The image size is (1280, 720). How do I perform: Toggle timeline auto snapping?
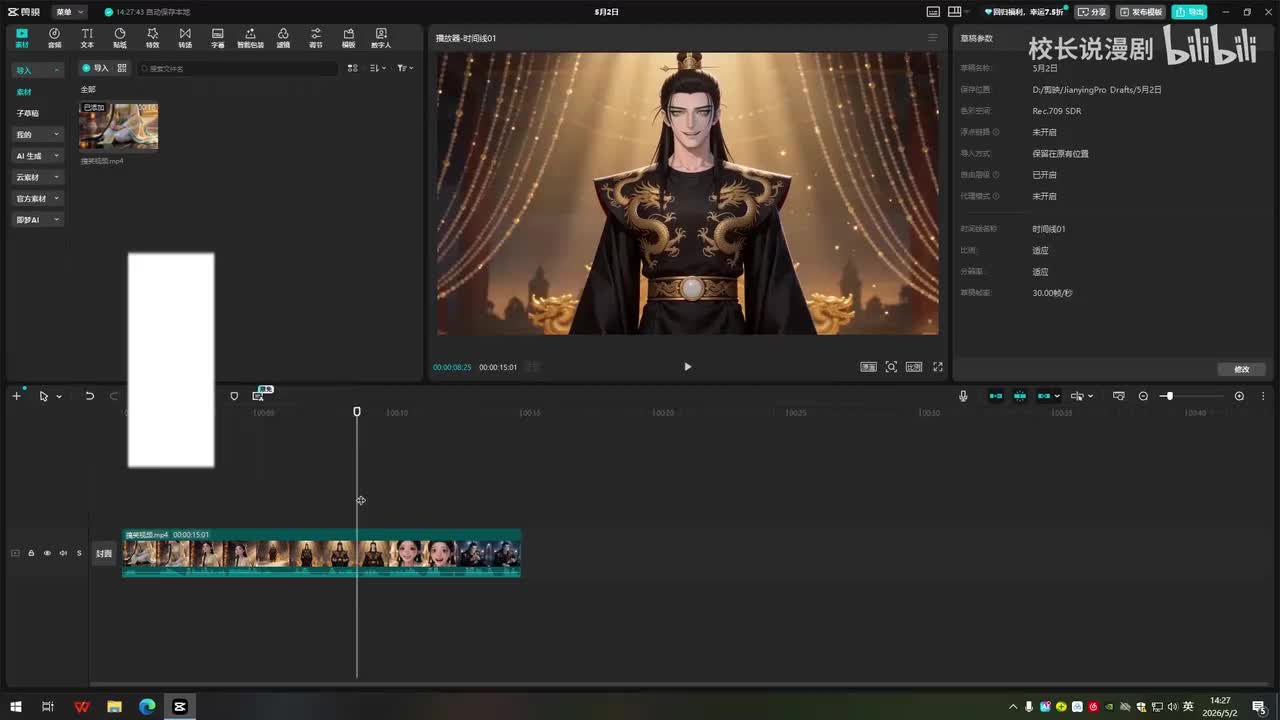click(1020, 396)
